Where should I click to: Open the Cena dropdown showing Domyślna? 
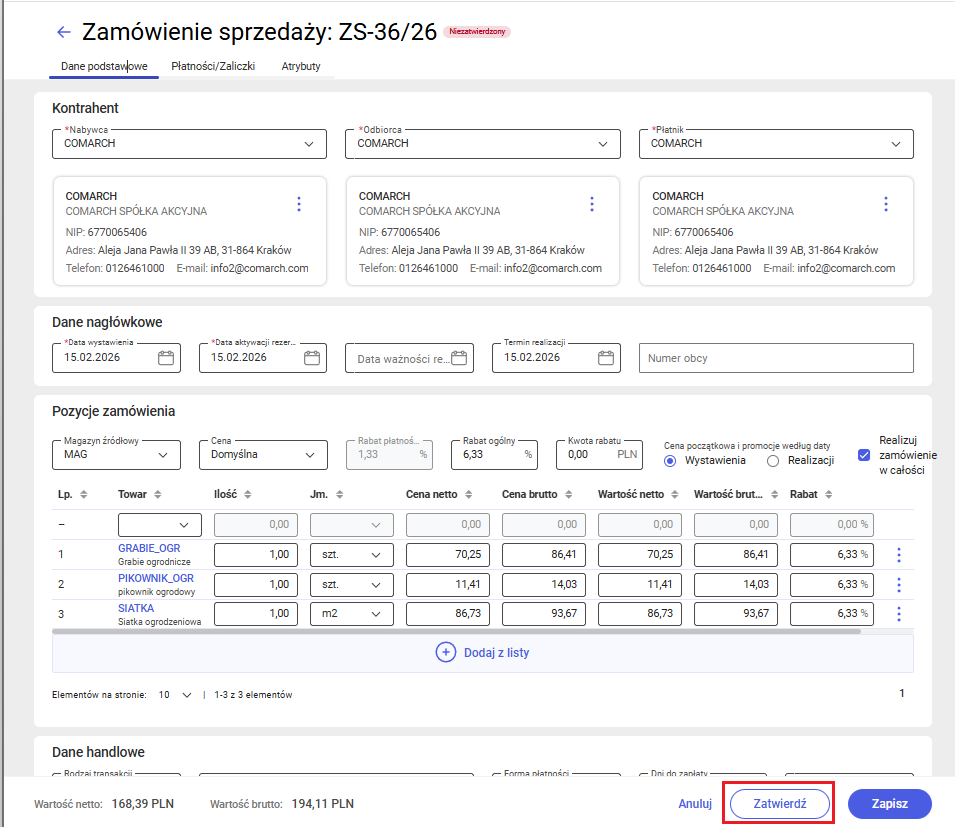point(311,455)
